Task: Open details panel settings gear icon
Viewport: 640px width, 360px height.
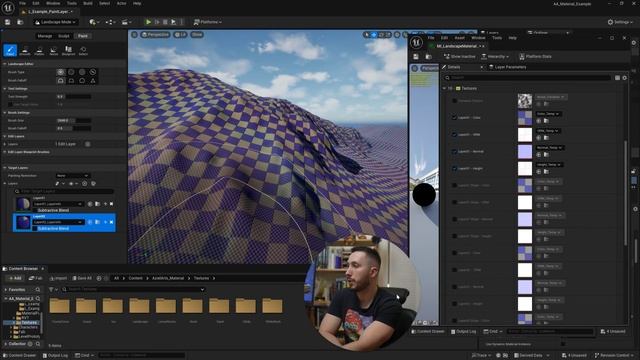Action: [624, 78]
